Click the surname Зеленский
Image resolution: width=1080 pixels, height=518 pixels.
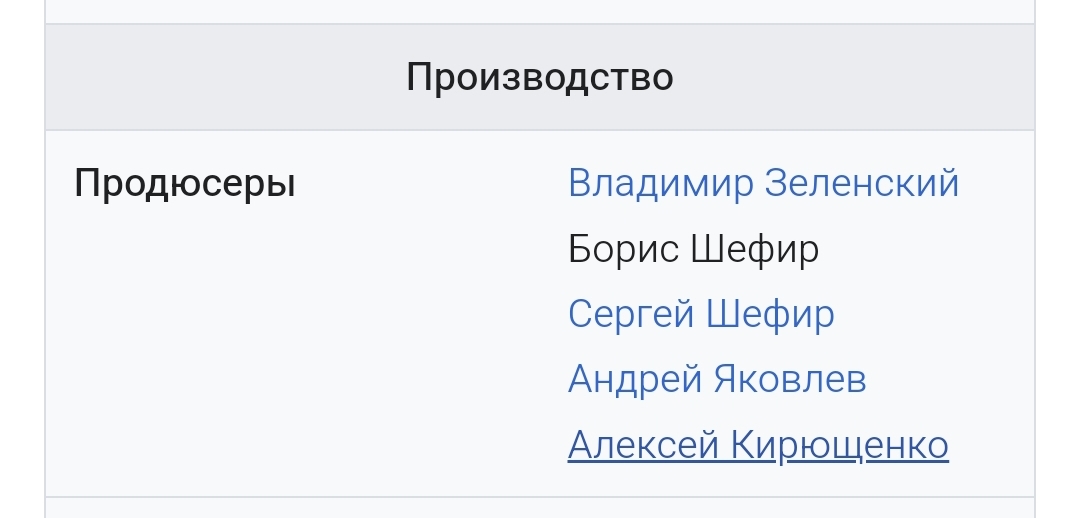(861, 184)
